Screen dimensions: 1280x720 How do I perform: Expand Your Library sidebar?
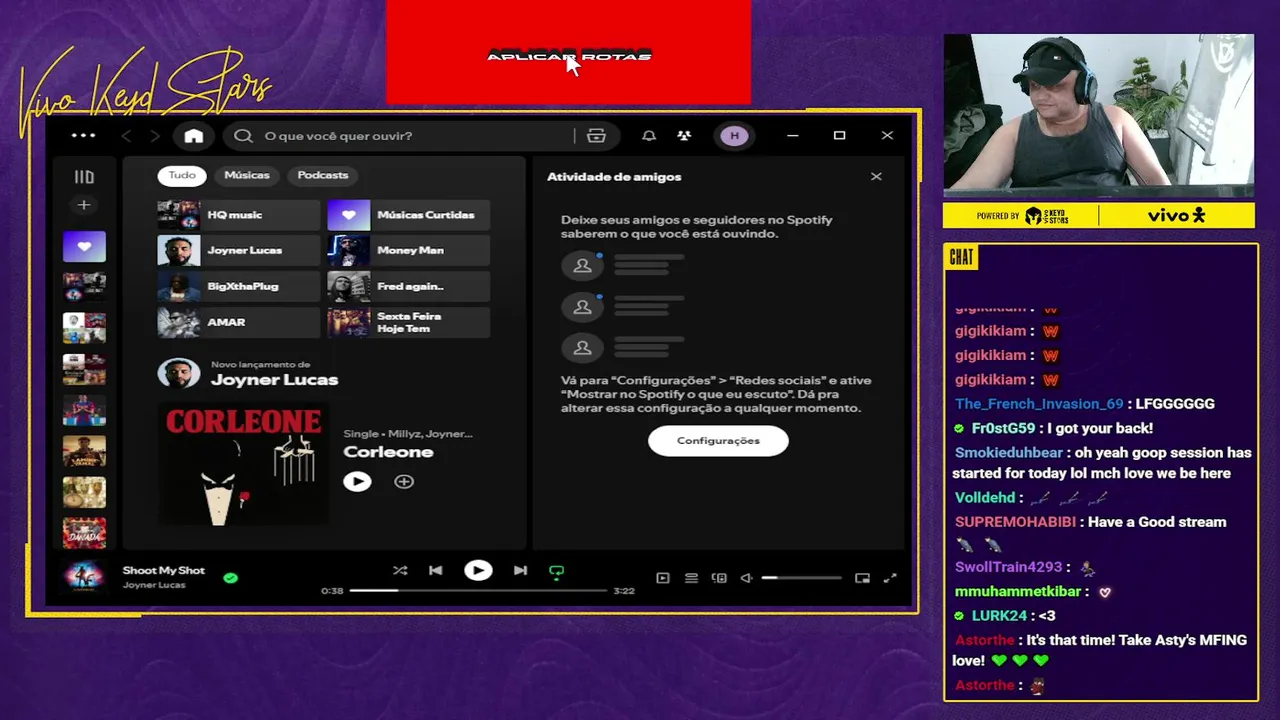click(x=84, y=177)
